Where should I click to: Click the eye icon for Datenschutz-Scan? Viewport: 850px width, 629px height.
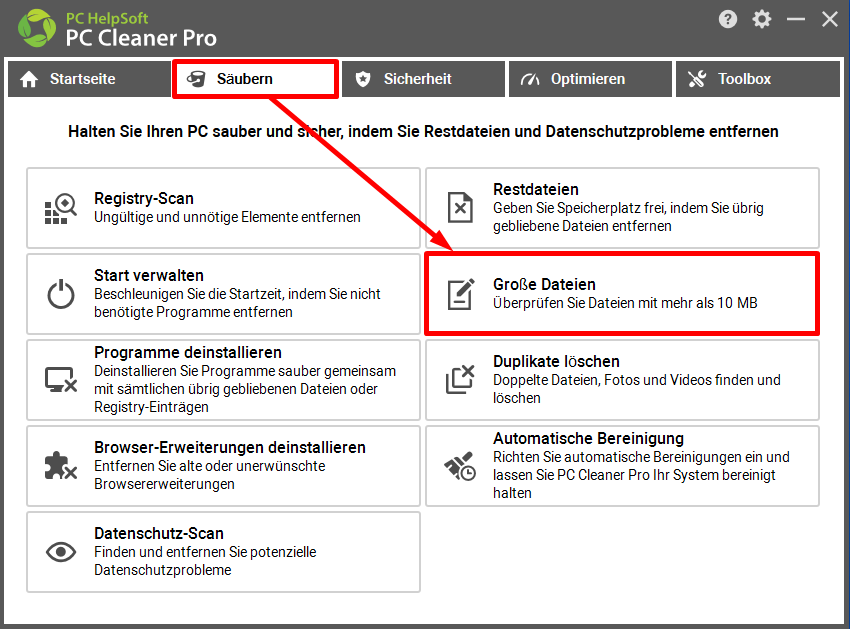tap(61, 552)
